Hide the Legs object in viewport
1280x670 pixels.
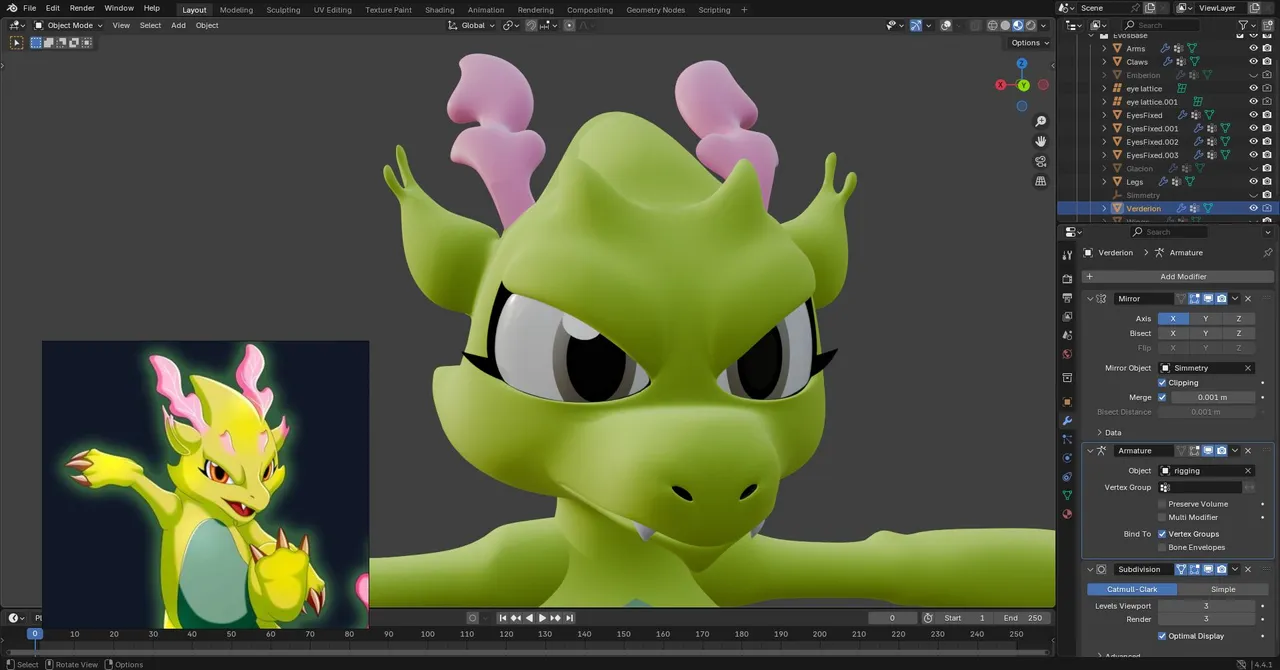(x=1253, y=182)
